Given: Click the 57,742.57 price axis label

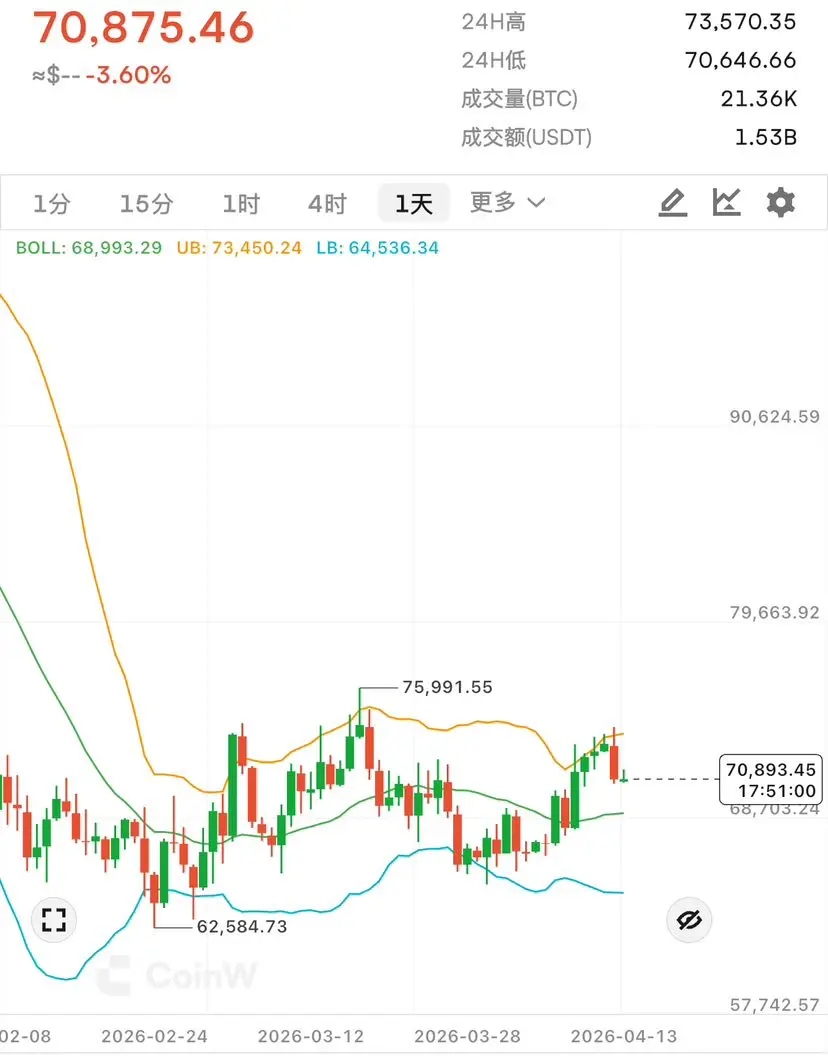Looking at the screenshot, I should [x=775, y=1005].
